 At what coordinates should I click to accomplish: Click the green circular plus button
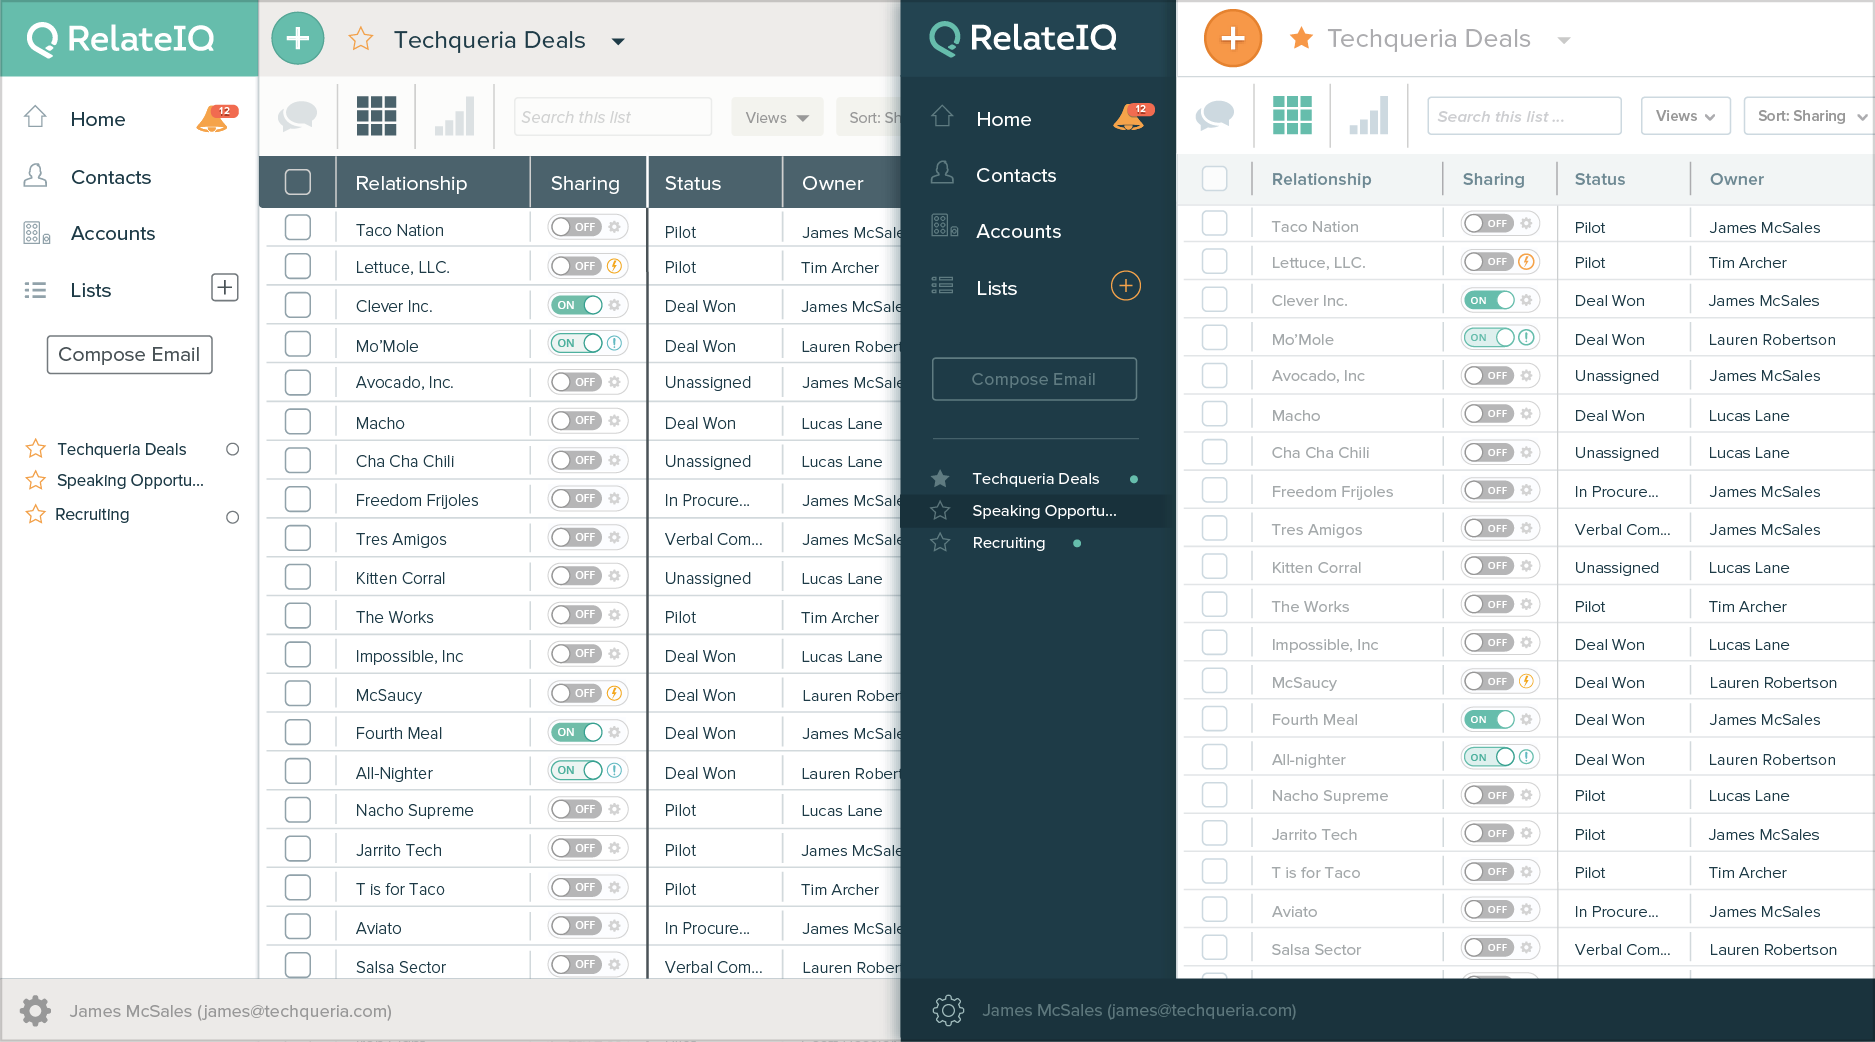tap(298, 39)
